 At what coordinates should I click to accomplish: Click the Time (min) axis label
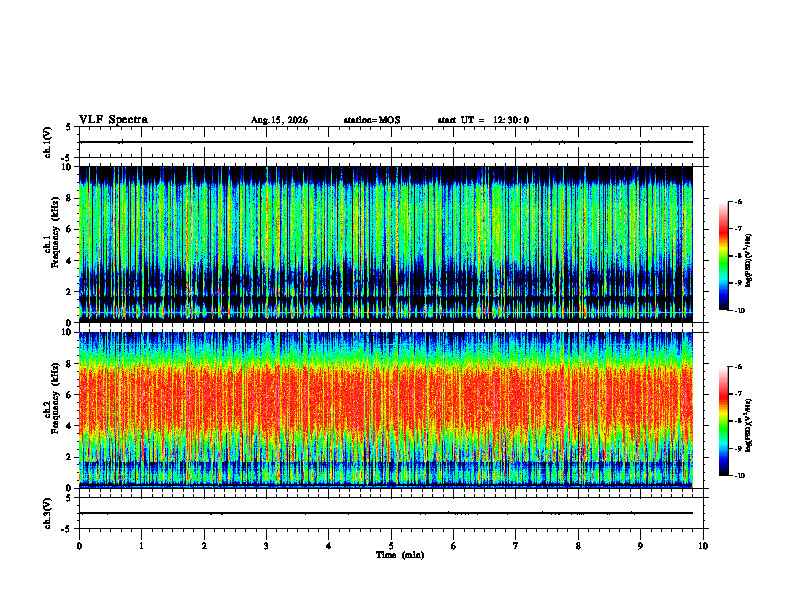pos(400,555)
